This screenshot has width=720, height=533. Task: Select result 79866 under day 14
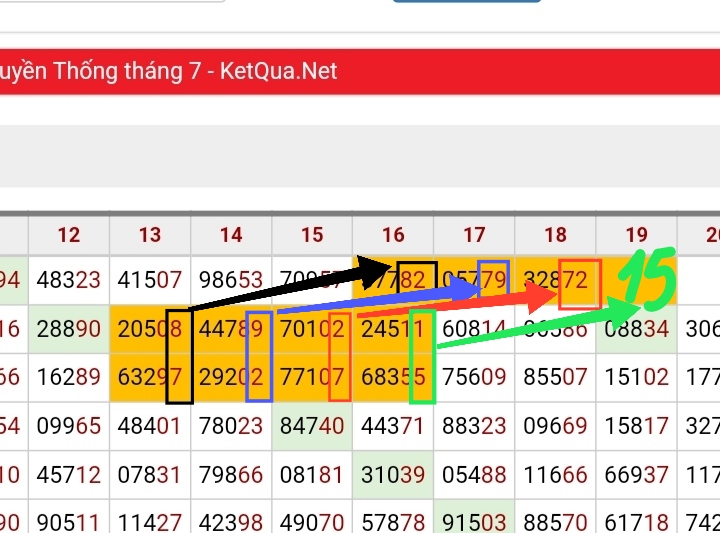pyautogui.click(x=231, y=475)
